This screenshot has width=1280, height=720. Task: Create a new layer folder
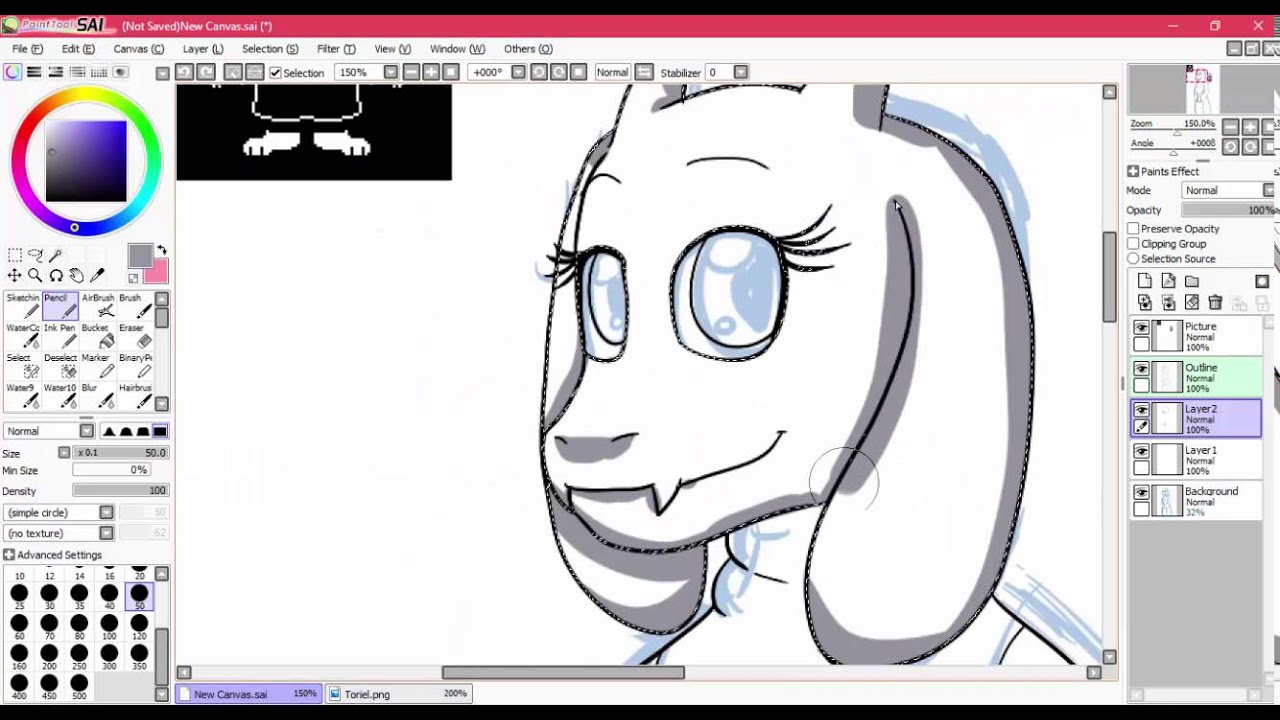pos(1192,281)
